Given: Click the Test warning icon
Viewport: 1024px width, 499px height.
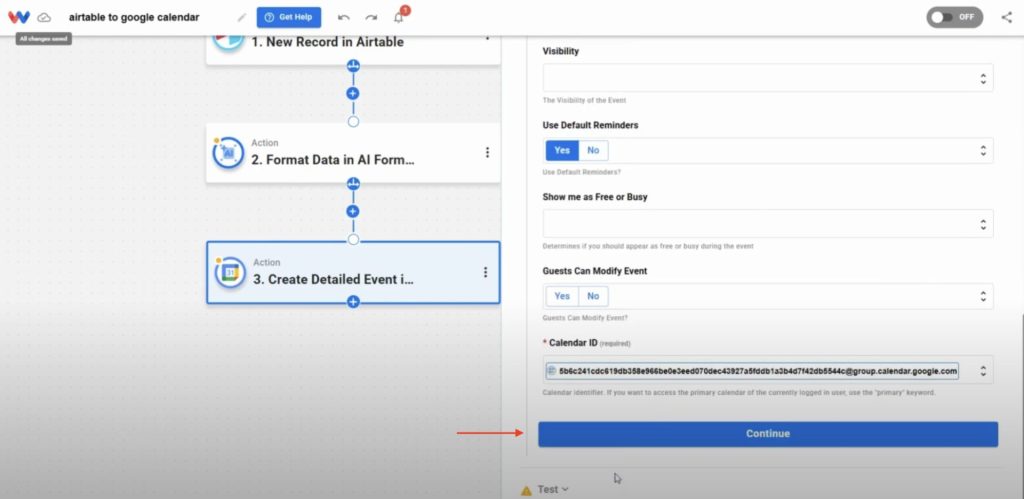Looking at the screenshot, I should 526,490.
